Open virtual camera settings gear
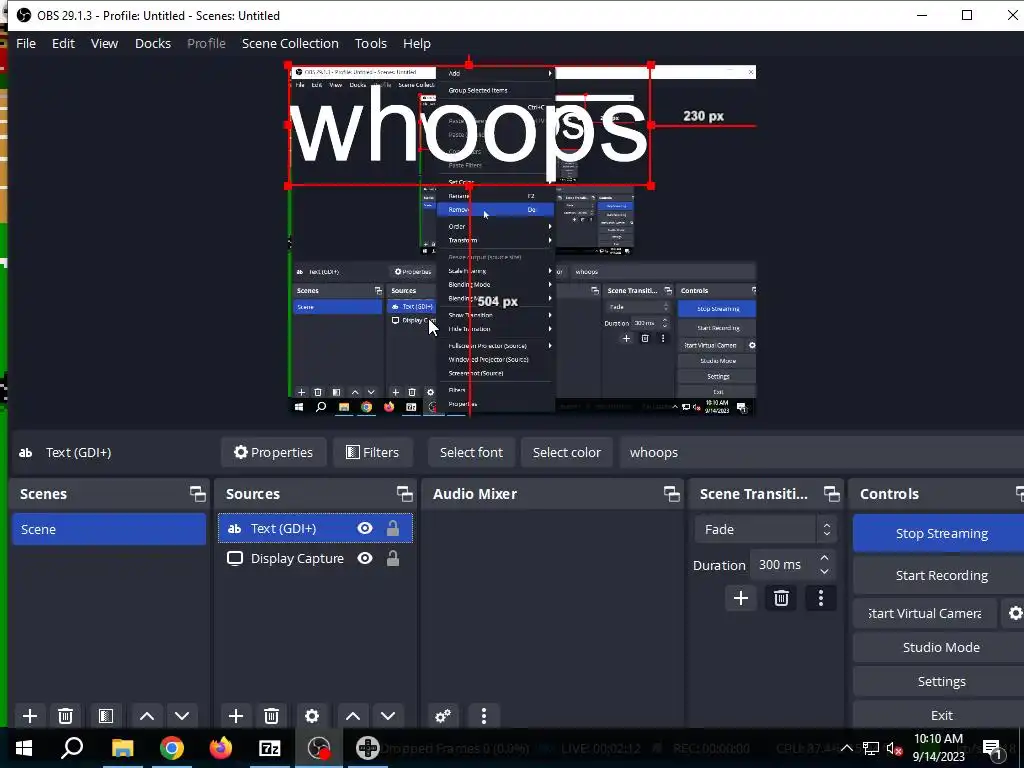The height and width of the screenshot is (768, 1024). pos(1015,613)
